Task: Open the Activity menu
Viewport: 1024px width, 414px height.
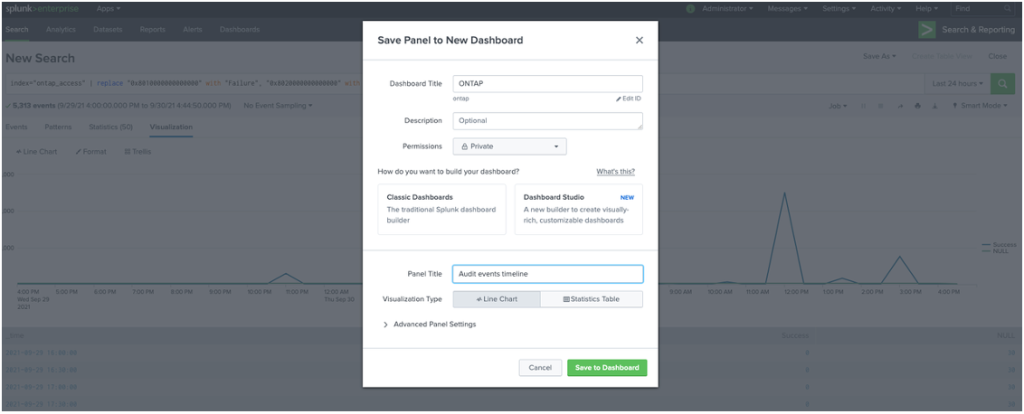Action: 886,9
